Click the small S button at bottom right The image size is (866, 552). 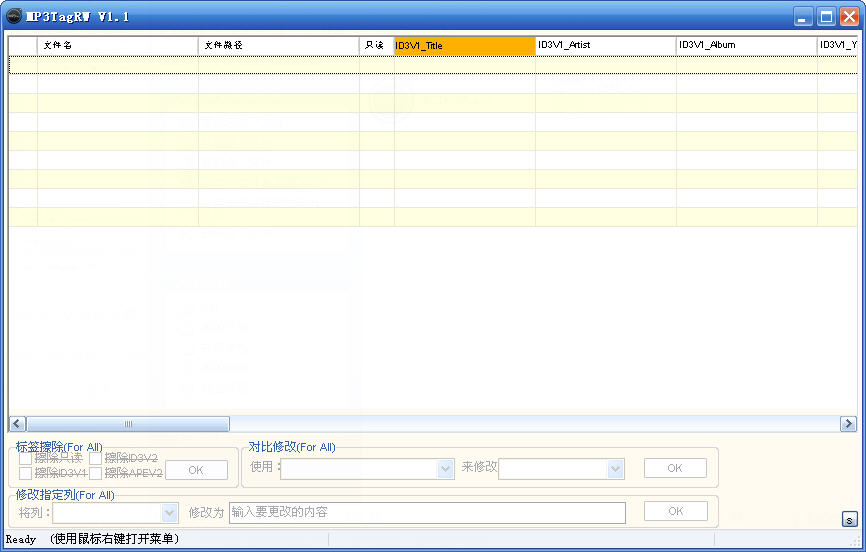tap(849, 519)
